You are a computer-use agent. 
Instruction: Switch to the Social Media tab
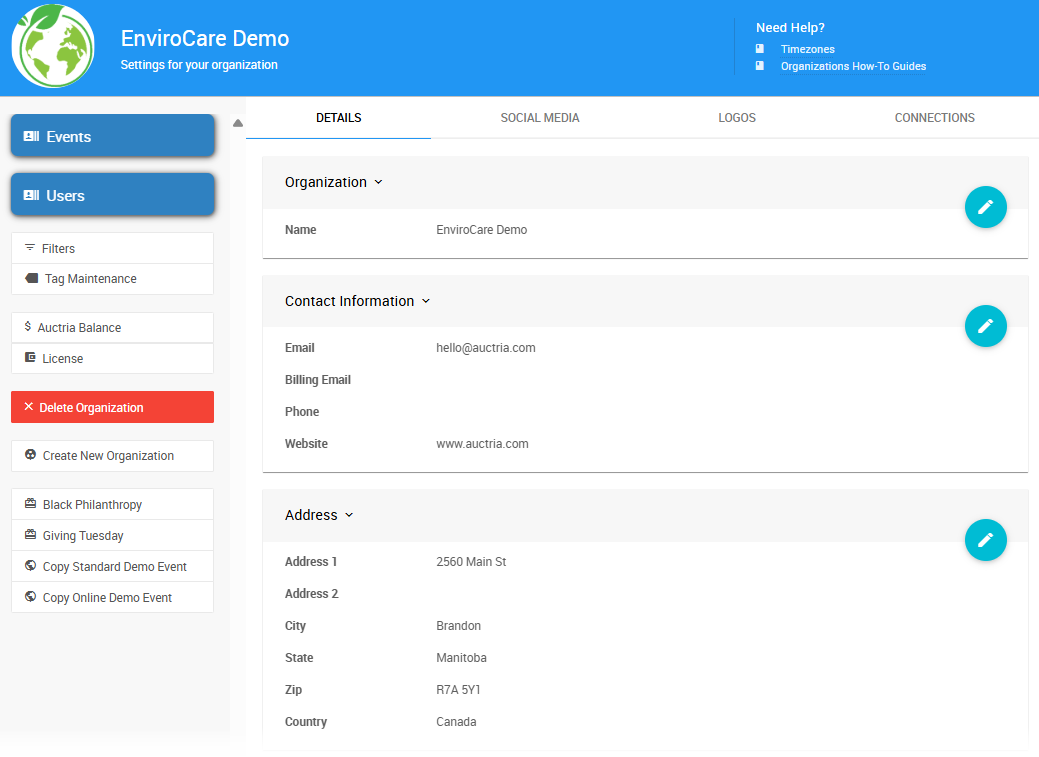point(539,117)
